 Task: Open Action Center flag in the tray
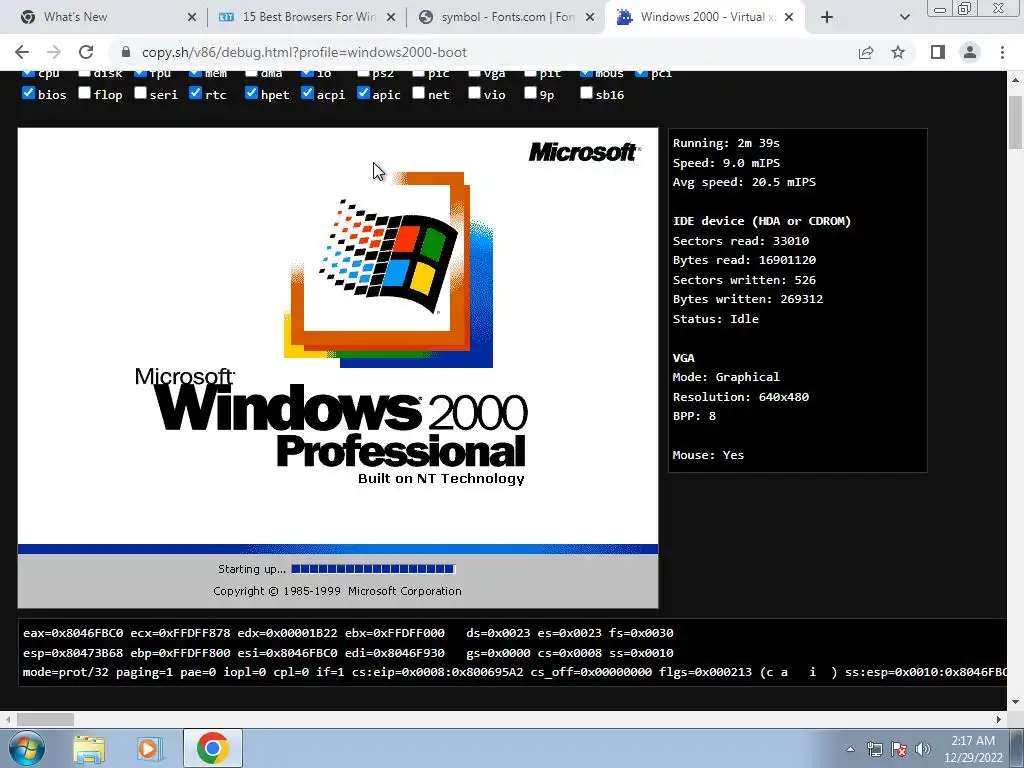point(899,749)
